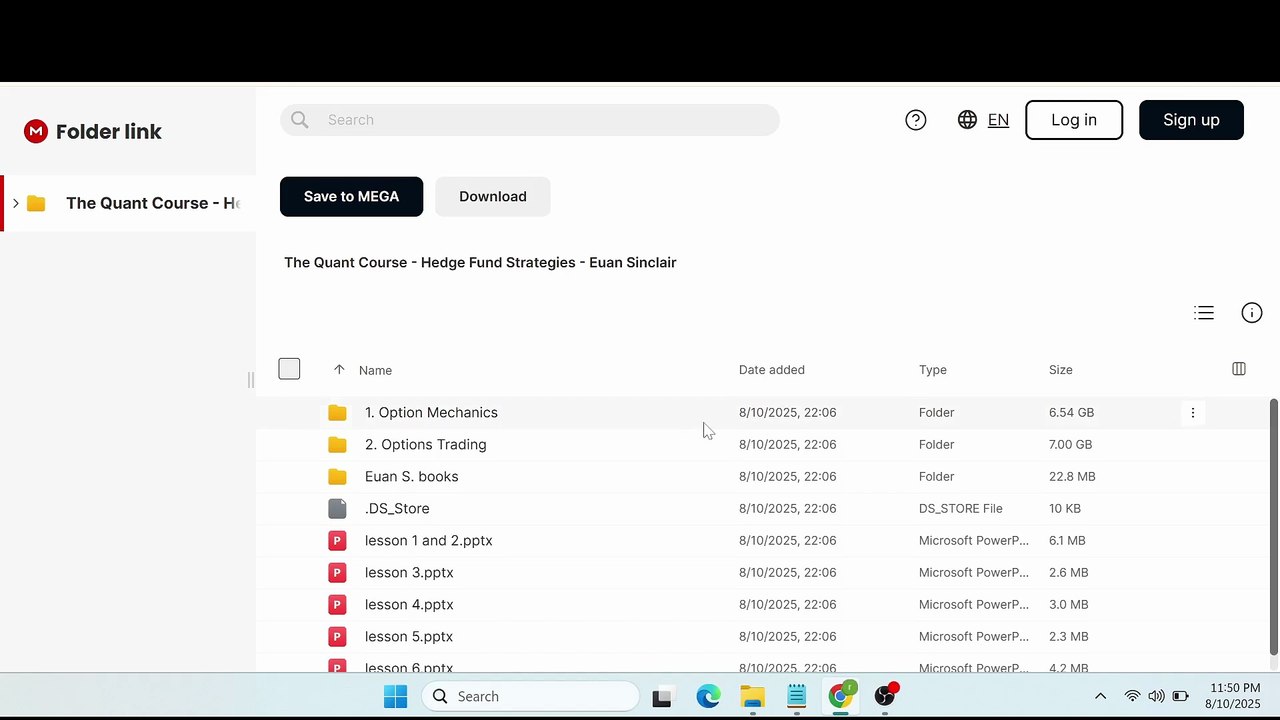Sort files by the Type column header
This screenshot has width=1280, height=720.
[933, 370]
